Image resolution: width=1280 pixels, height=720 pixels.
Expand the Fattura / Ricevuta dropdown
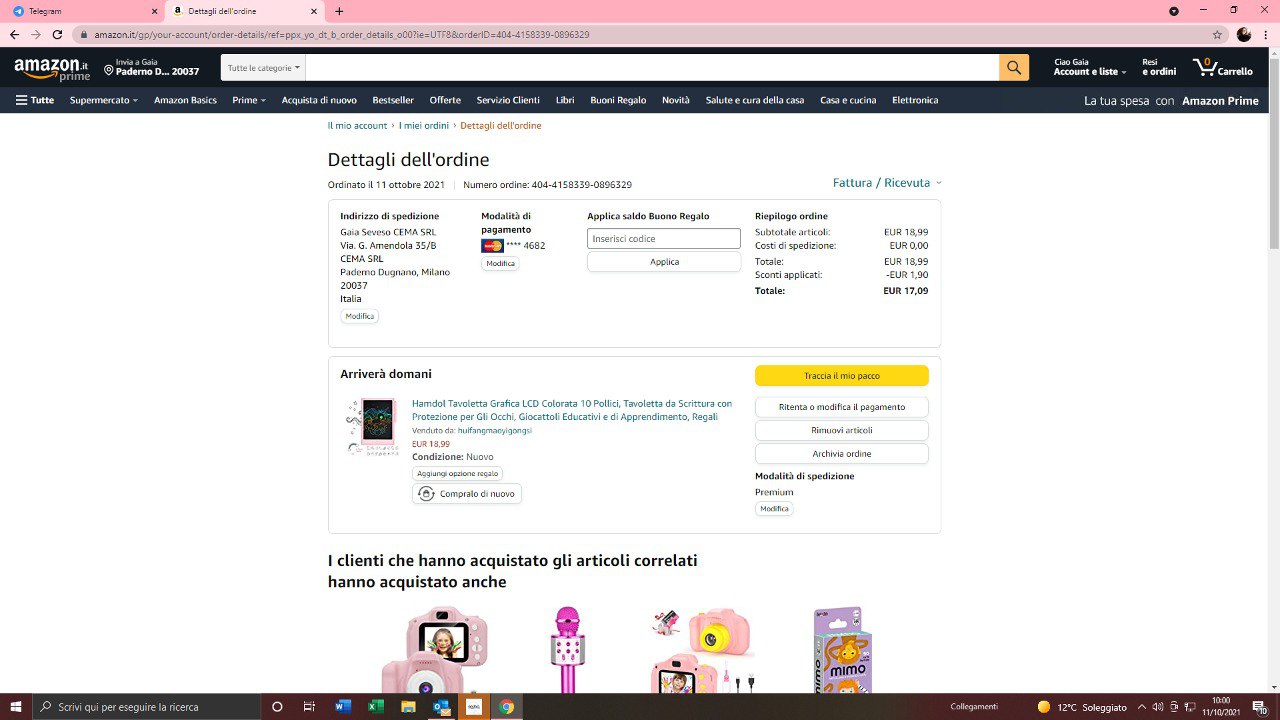887,183
